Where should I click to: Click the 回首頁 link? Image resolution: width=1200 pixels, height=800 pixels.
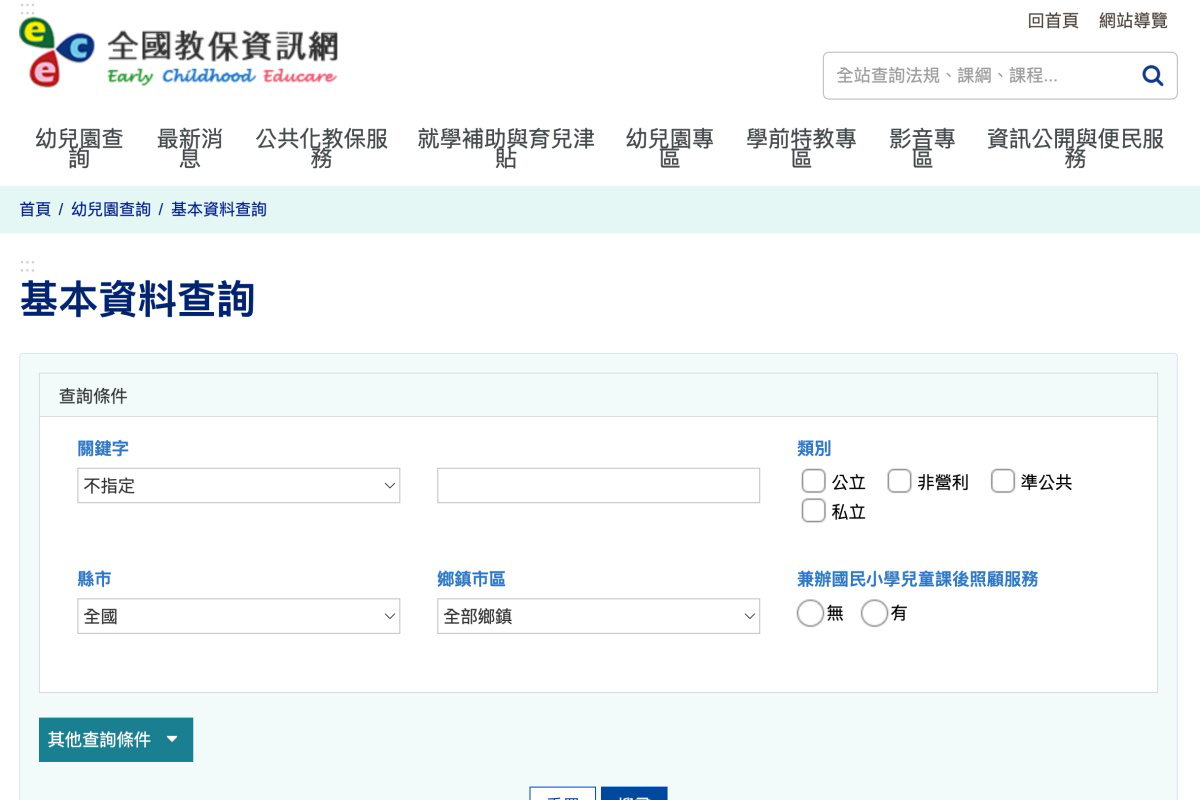coord(1053,21)
